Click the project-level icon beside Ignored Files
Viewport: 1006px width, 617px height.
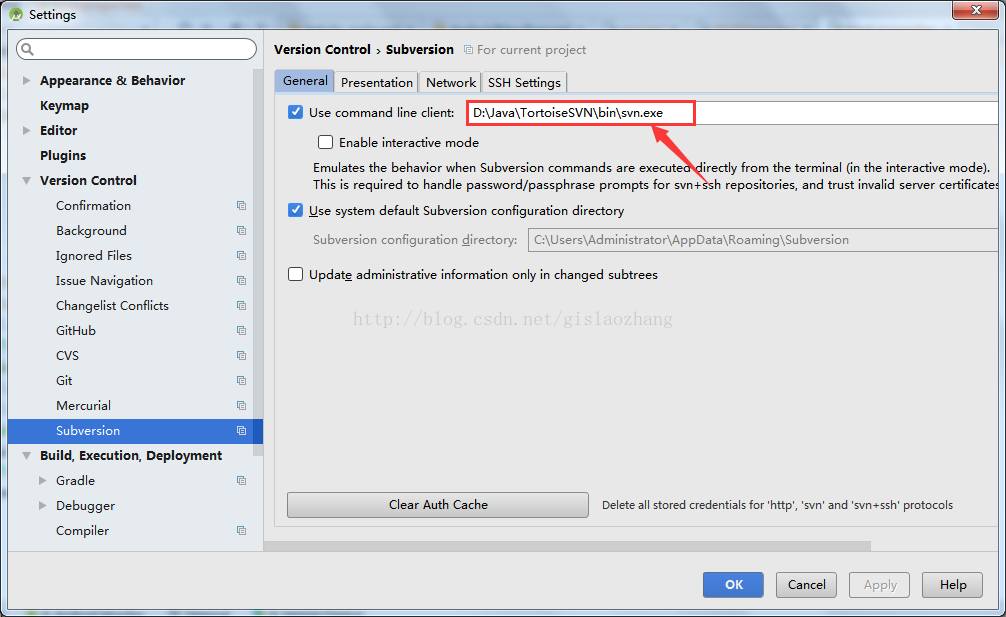(x=241, y=255)
